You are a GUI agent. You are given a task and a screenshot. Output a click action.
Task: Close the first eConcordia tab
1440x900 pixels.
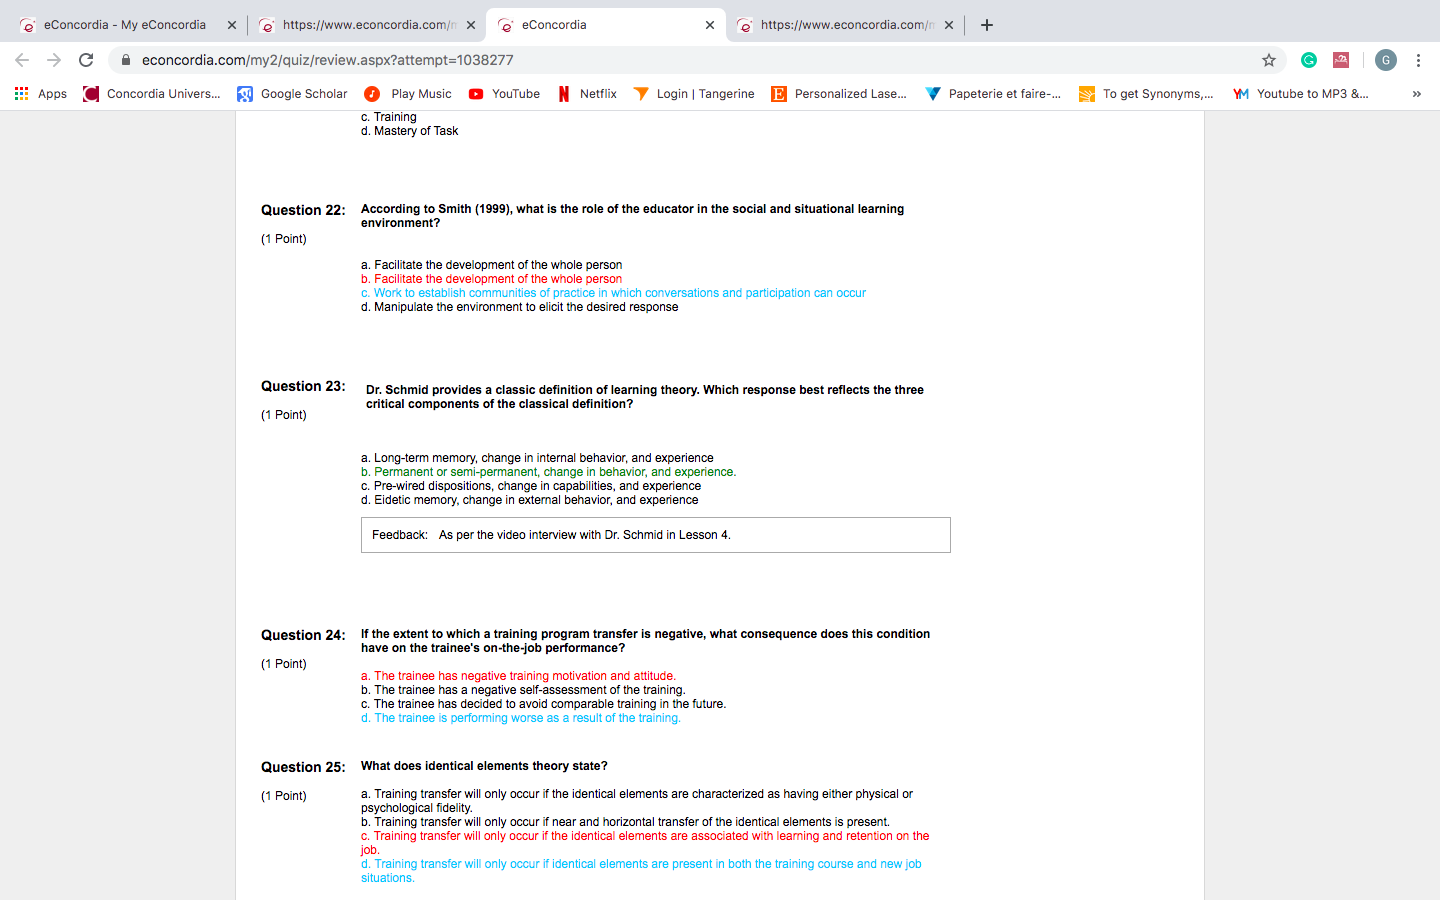(231, 25)
